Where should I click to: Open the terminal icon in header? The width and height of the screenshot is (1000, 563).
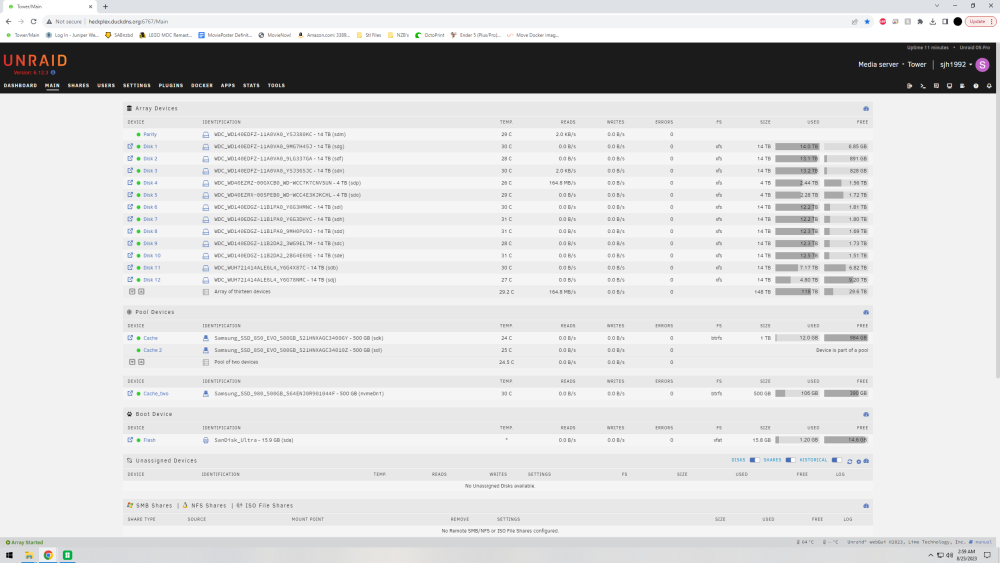[923, 85]
